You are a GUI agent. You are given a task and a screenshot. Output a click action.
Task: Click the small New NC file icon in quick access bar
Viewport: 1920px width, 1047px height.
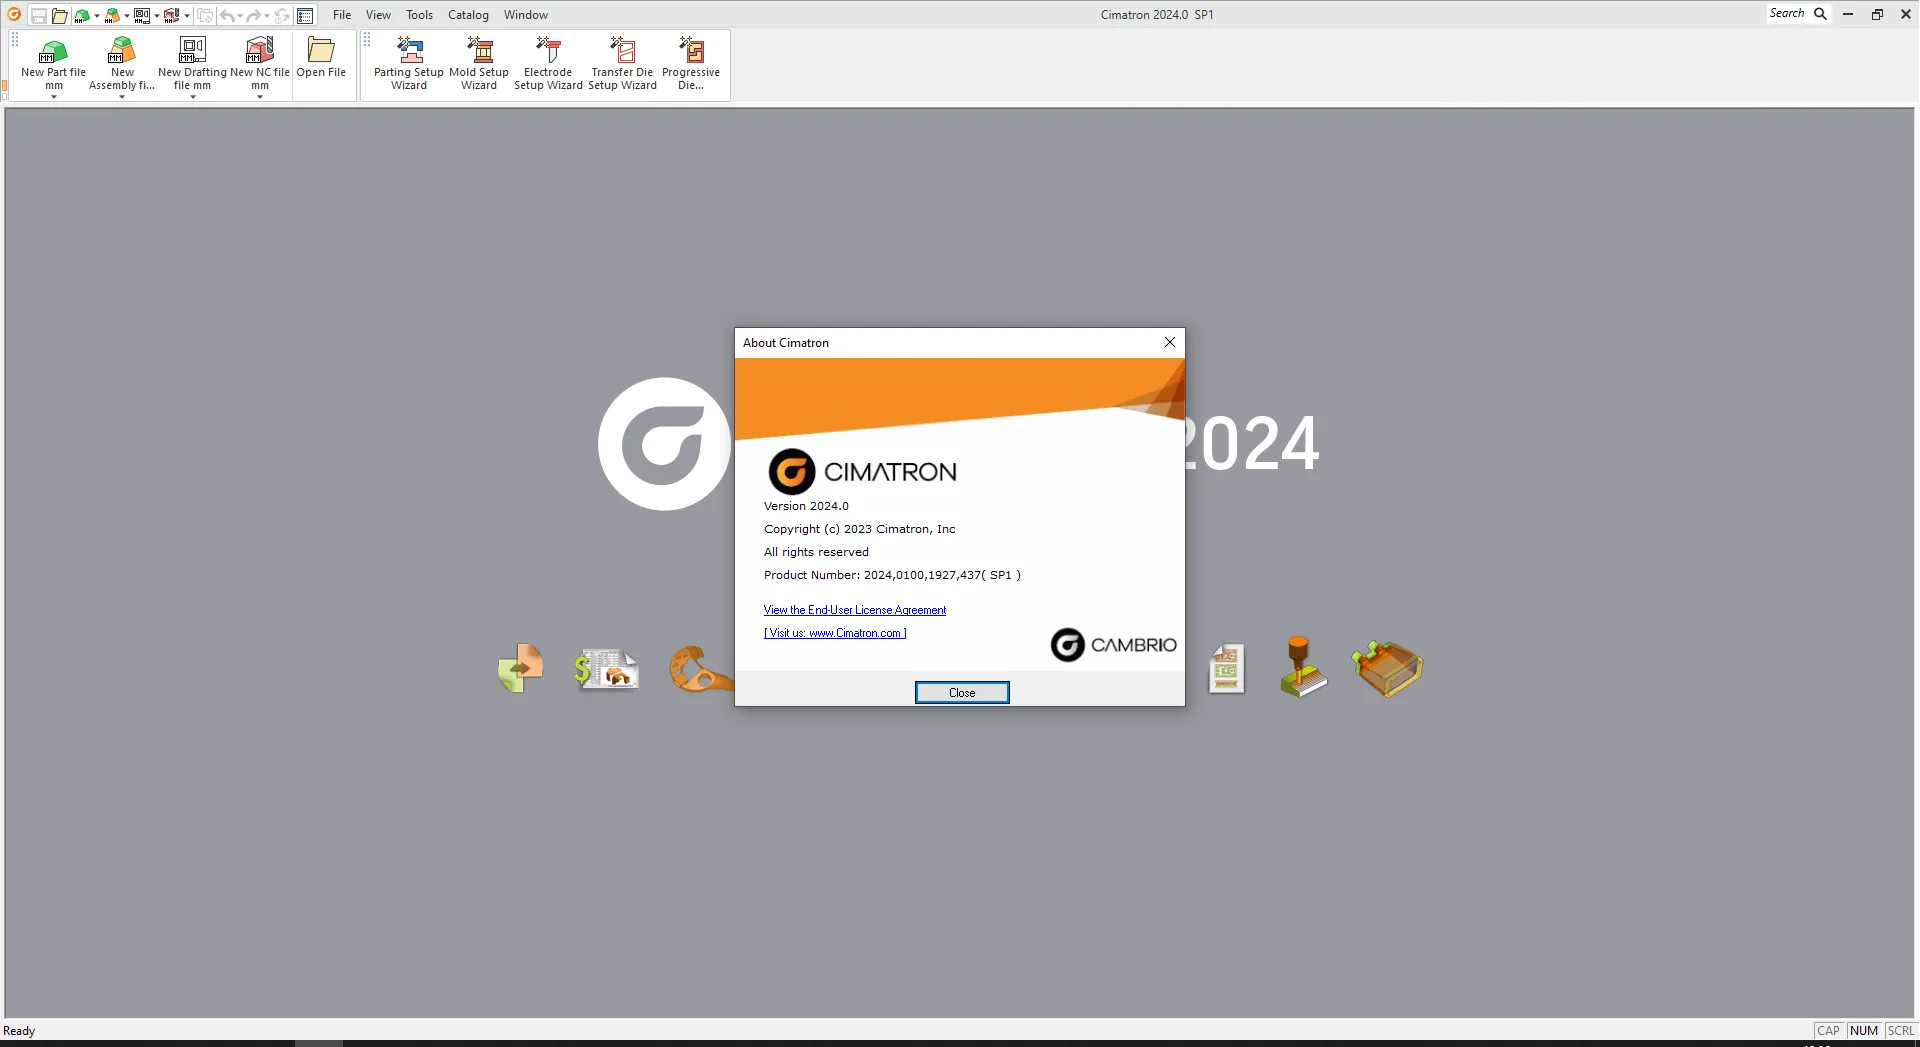click(172, 15)
